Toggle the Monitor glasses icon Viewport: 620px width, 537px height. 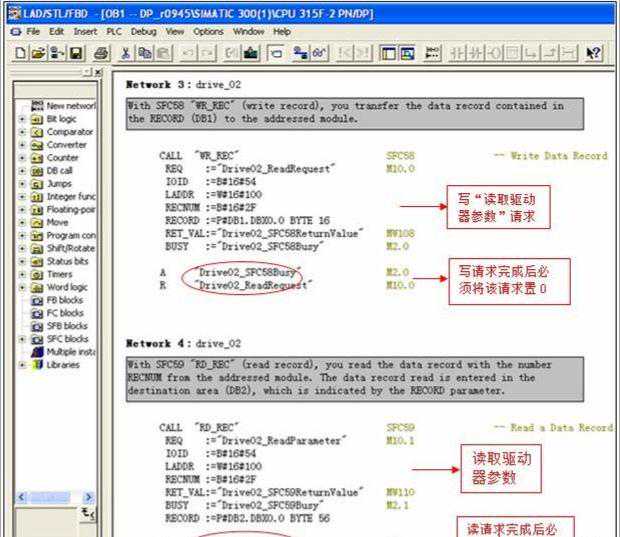[x=319, y=53]
